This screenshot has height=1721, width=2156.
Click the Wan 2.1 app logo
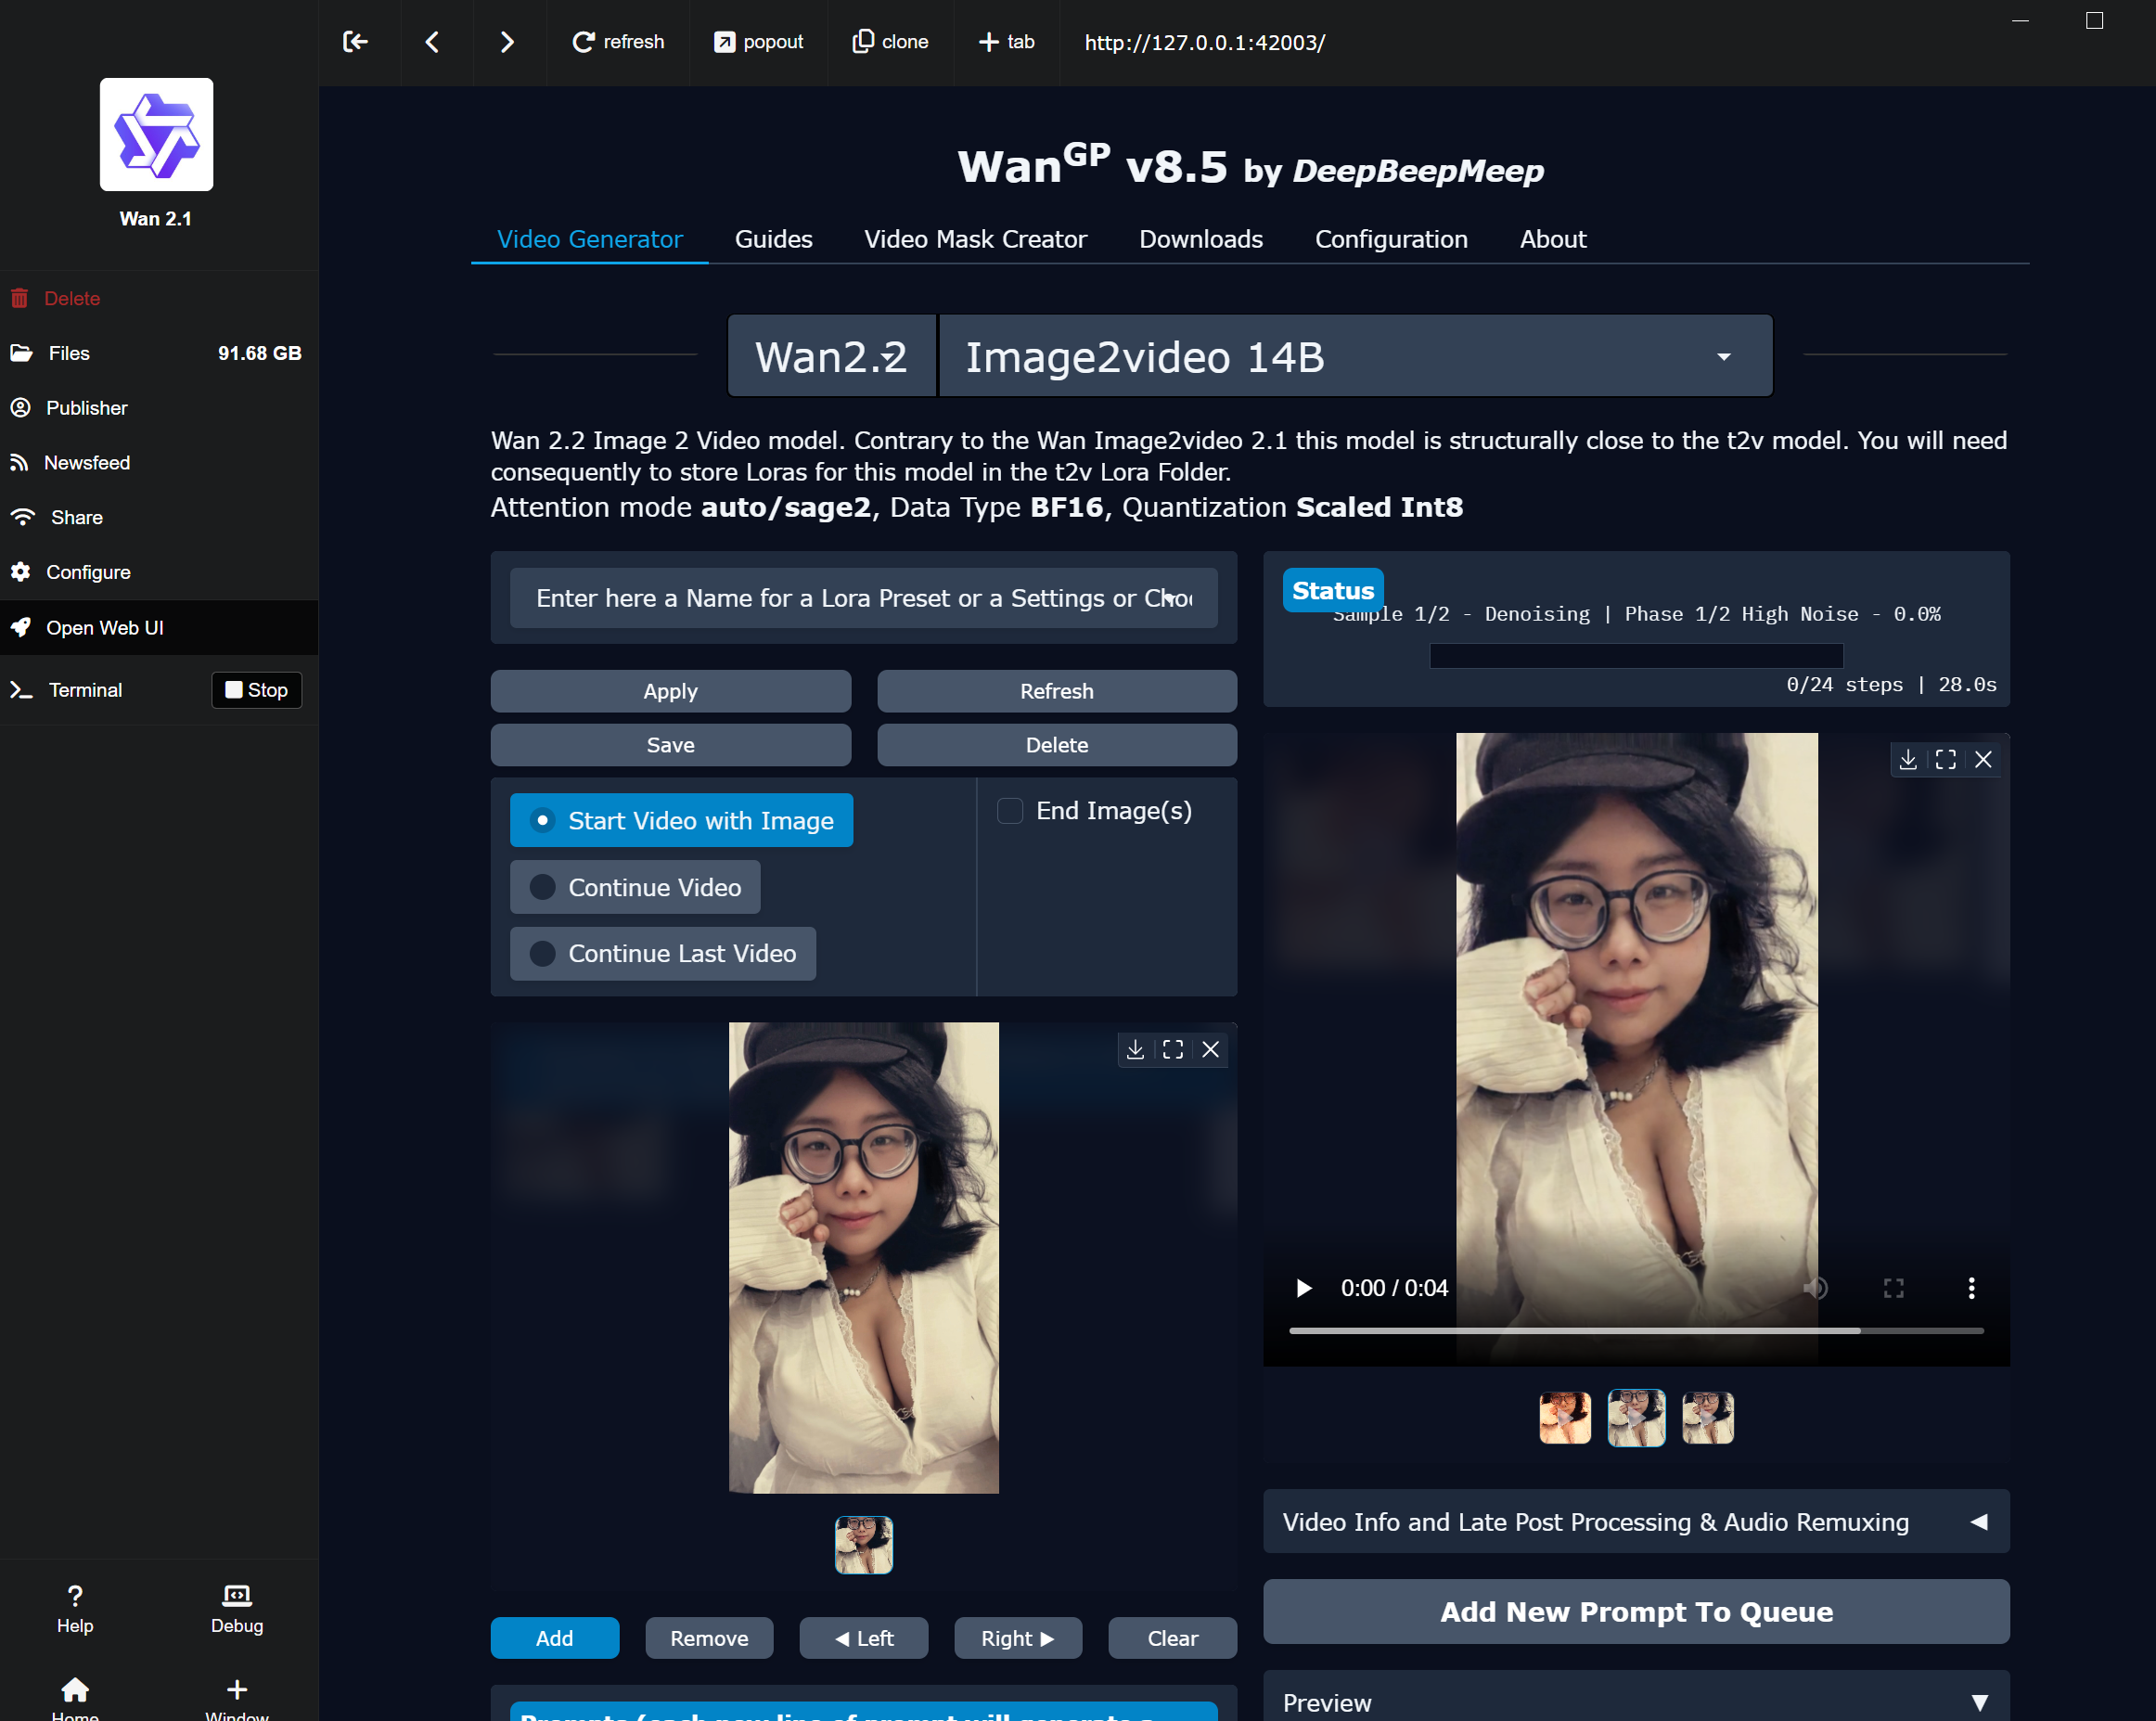[156, 134]
